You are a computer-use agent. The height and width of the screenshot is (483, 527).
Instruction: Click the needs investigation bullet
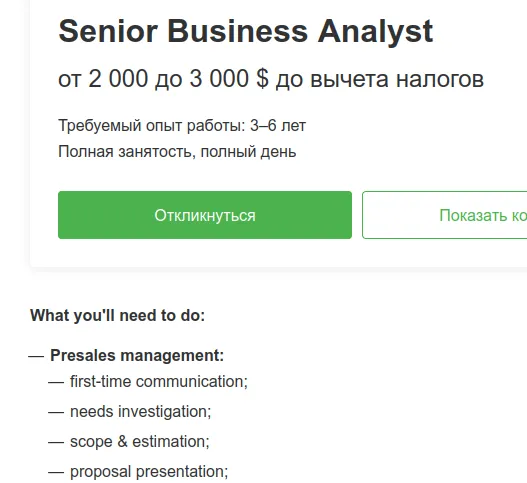140,411
